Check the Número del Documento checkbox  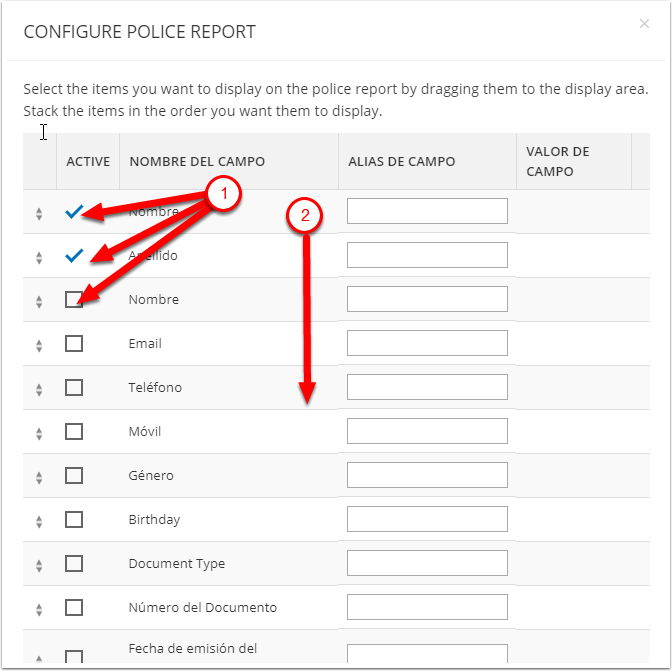74,608
